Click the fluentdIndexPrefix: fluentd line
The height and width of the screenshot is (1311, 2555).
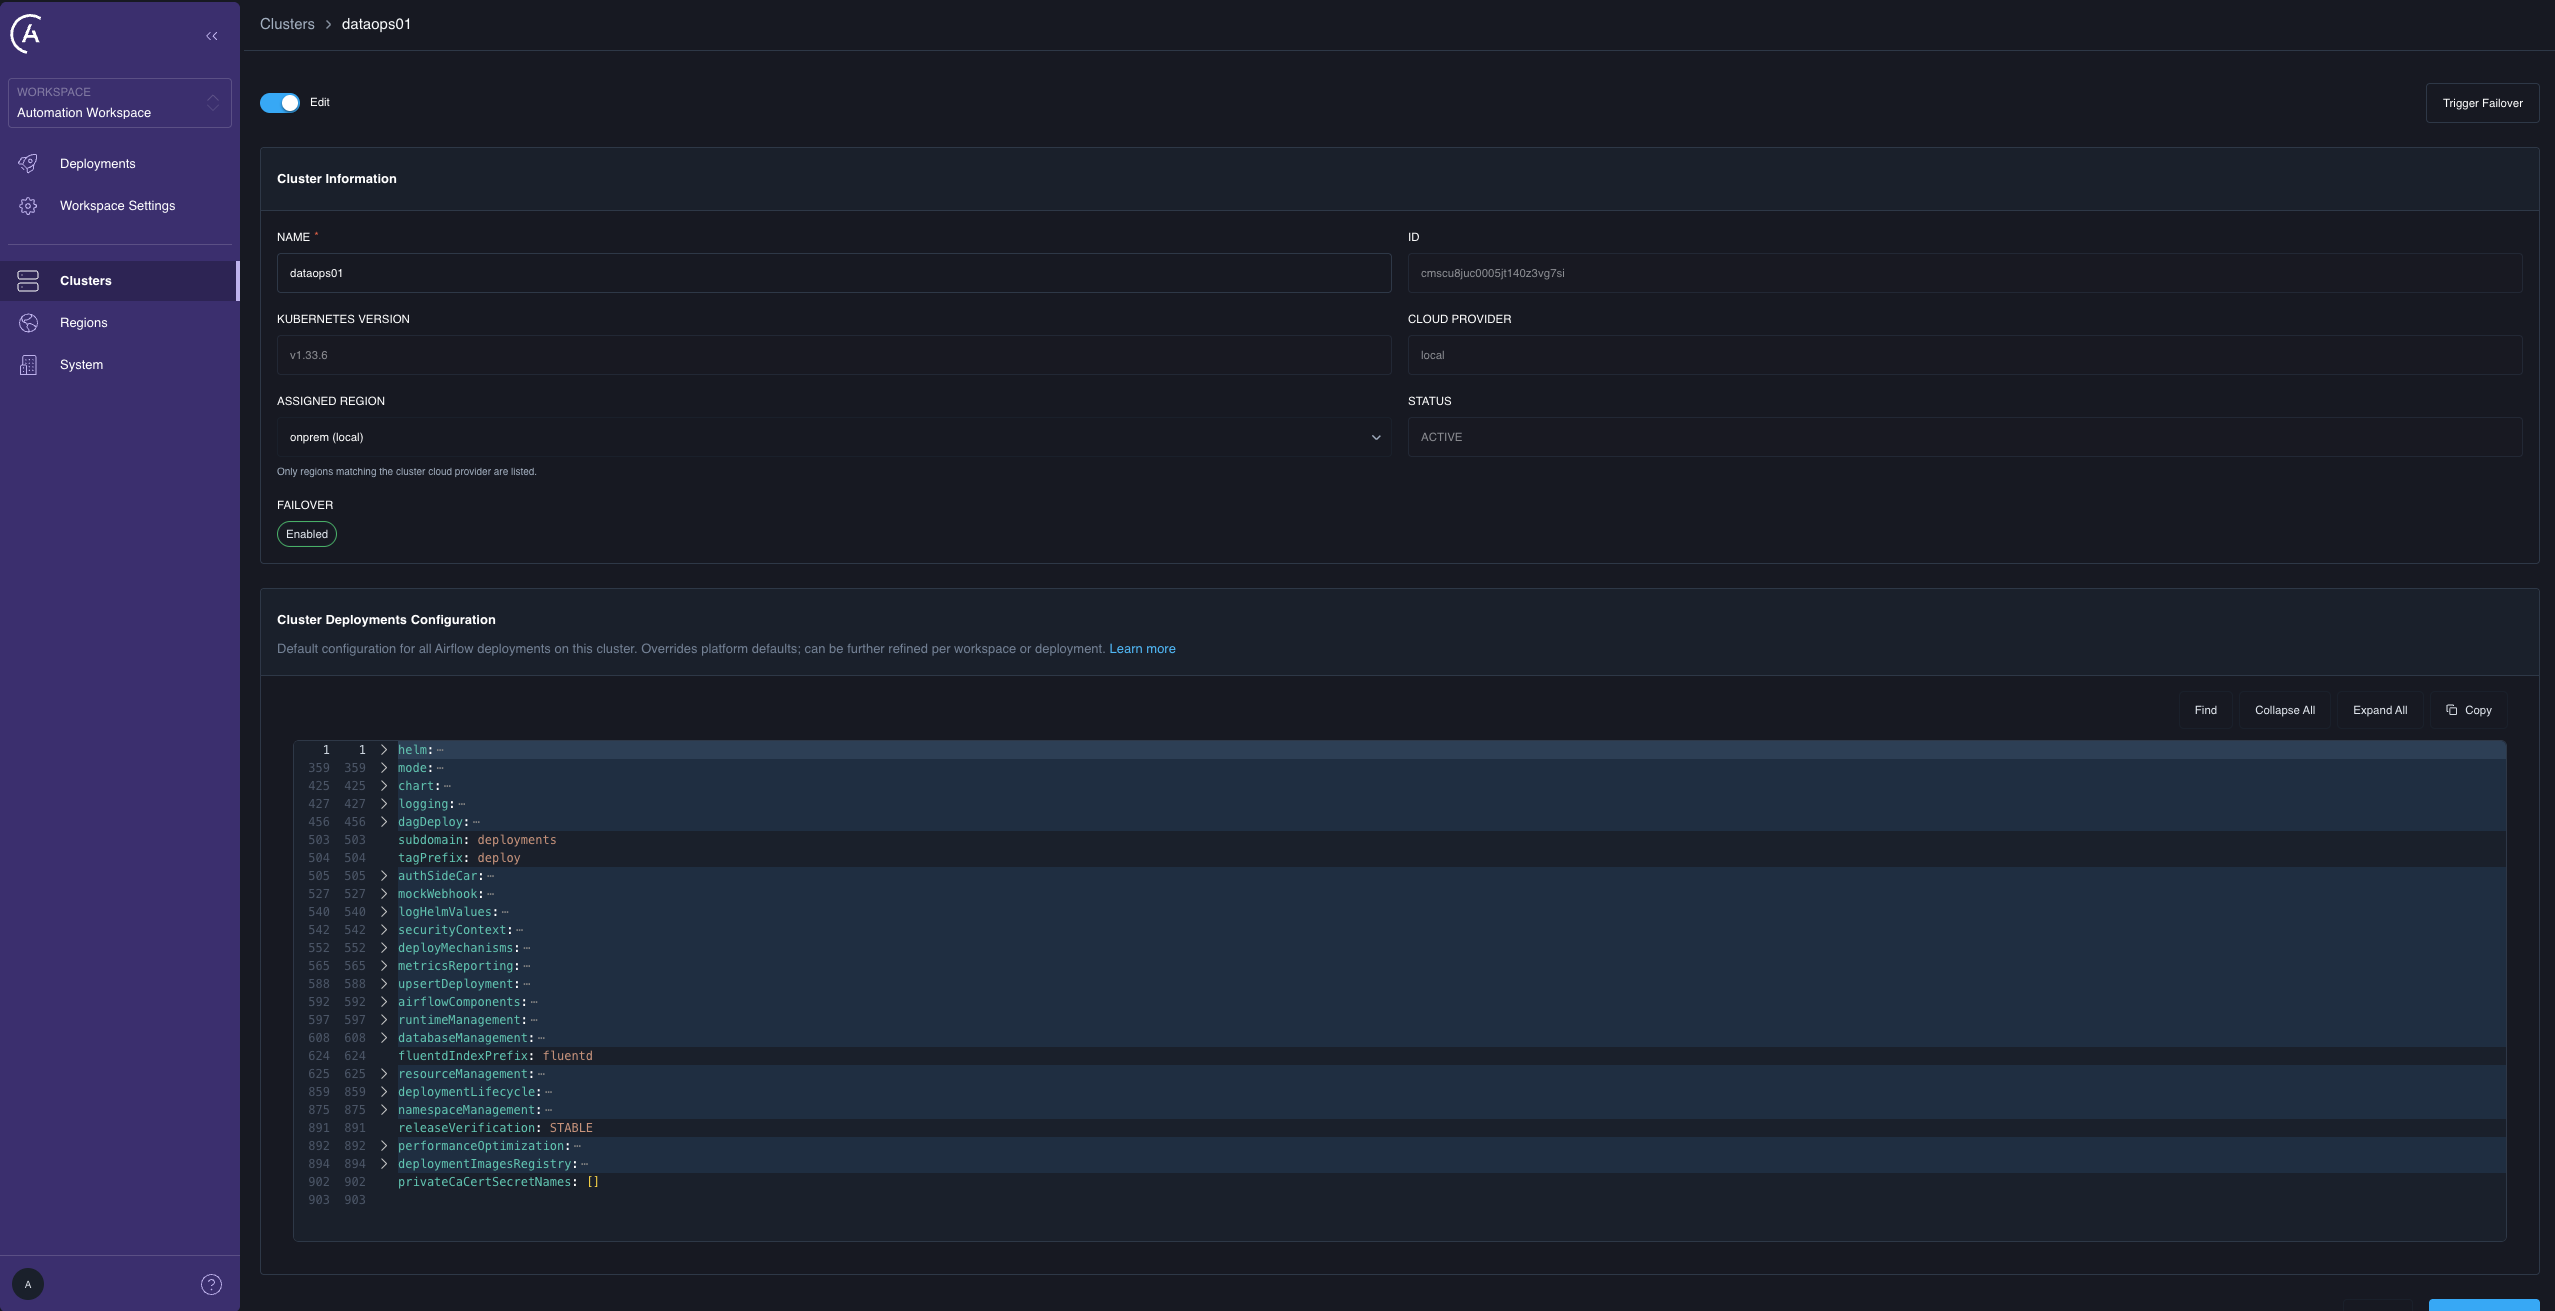(x=495, y=1056)
